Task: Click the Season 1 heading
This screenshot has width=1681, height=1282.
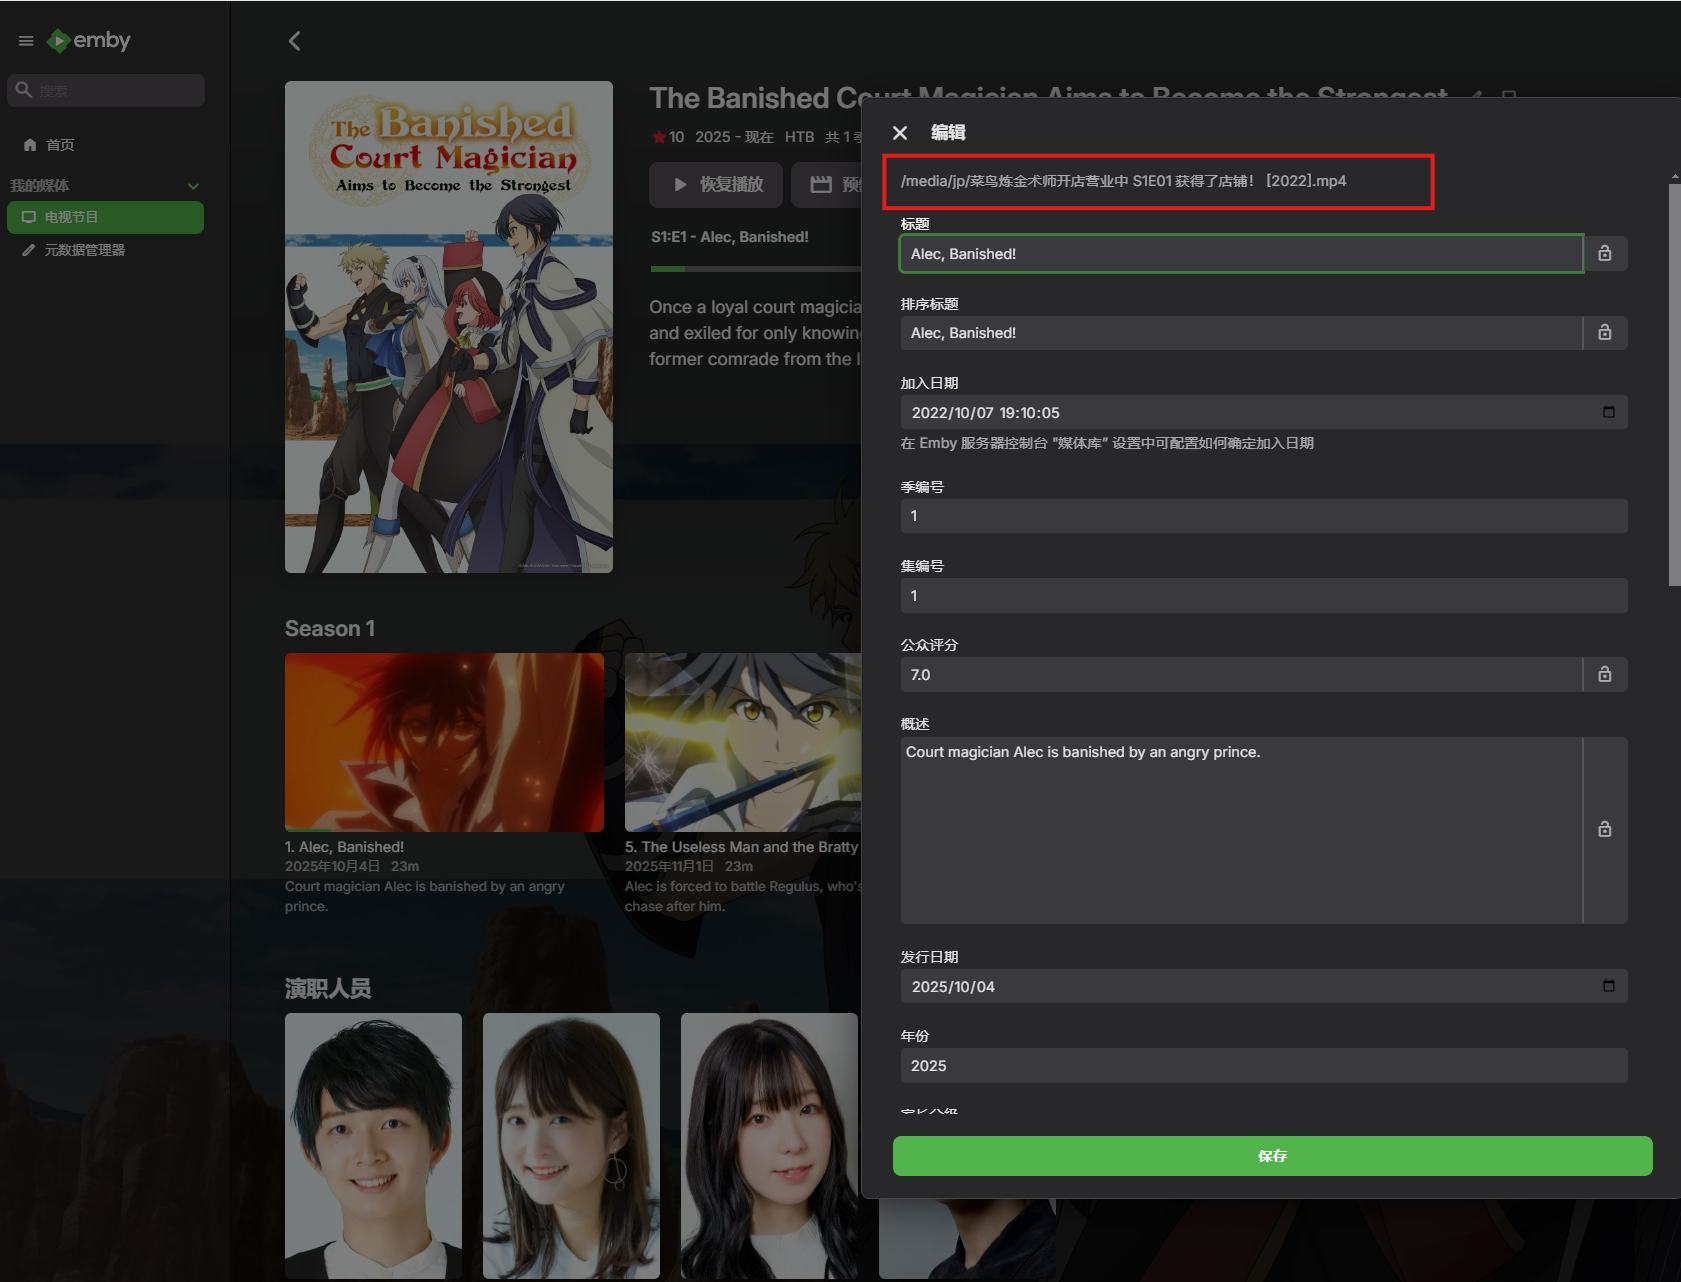Action: 330,628
